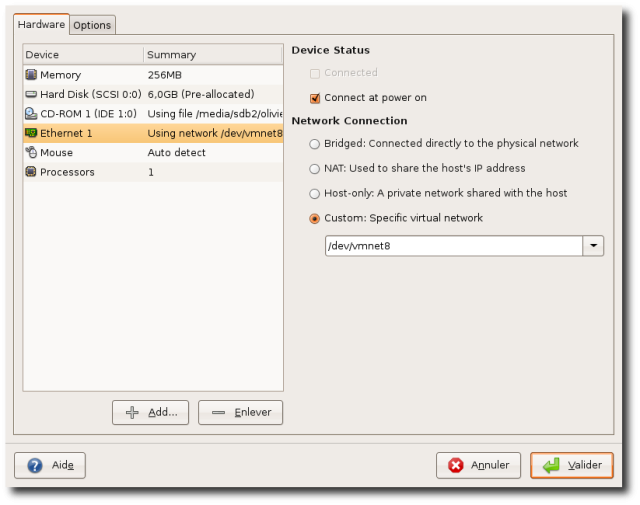Screen dimensions: 640x505
Task: Click the green arrow Valider icon
Action: tap(551, 465)
